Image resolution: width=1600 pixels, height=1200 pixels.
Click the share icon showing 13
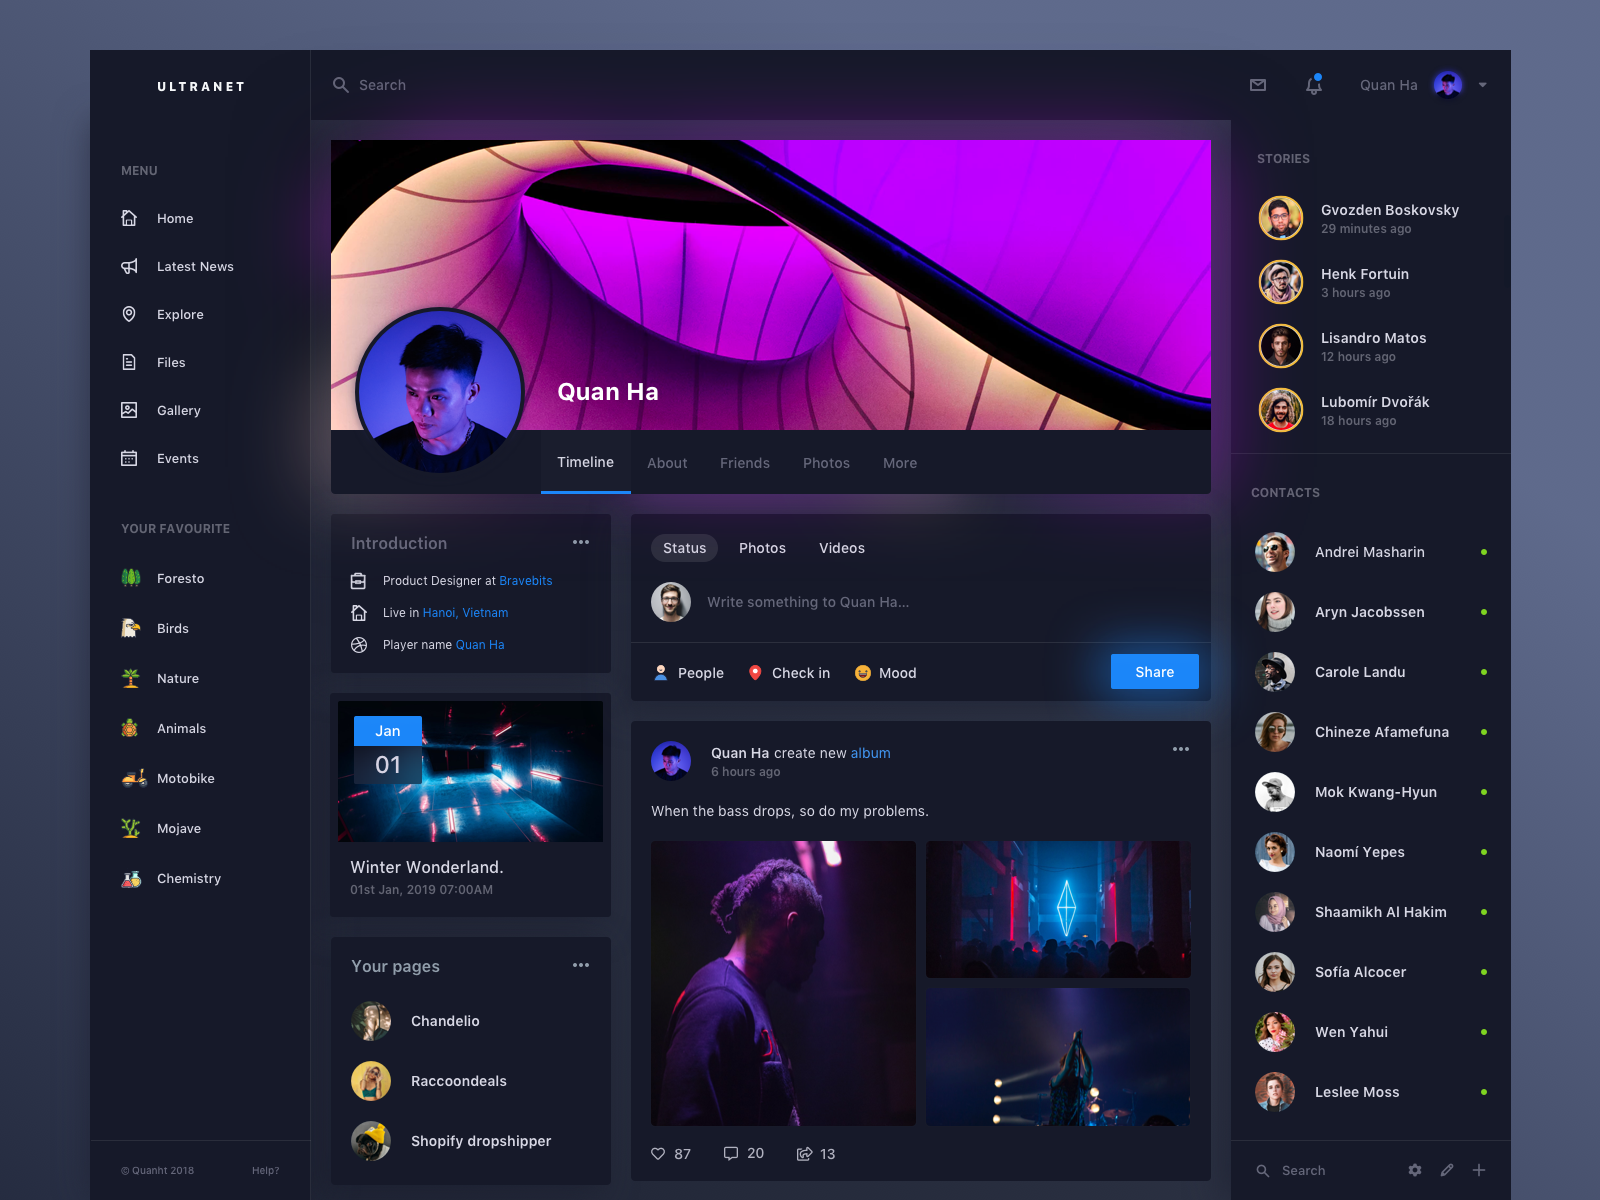[x=804, y=1153]
